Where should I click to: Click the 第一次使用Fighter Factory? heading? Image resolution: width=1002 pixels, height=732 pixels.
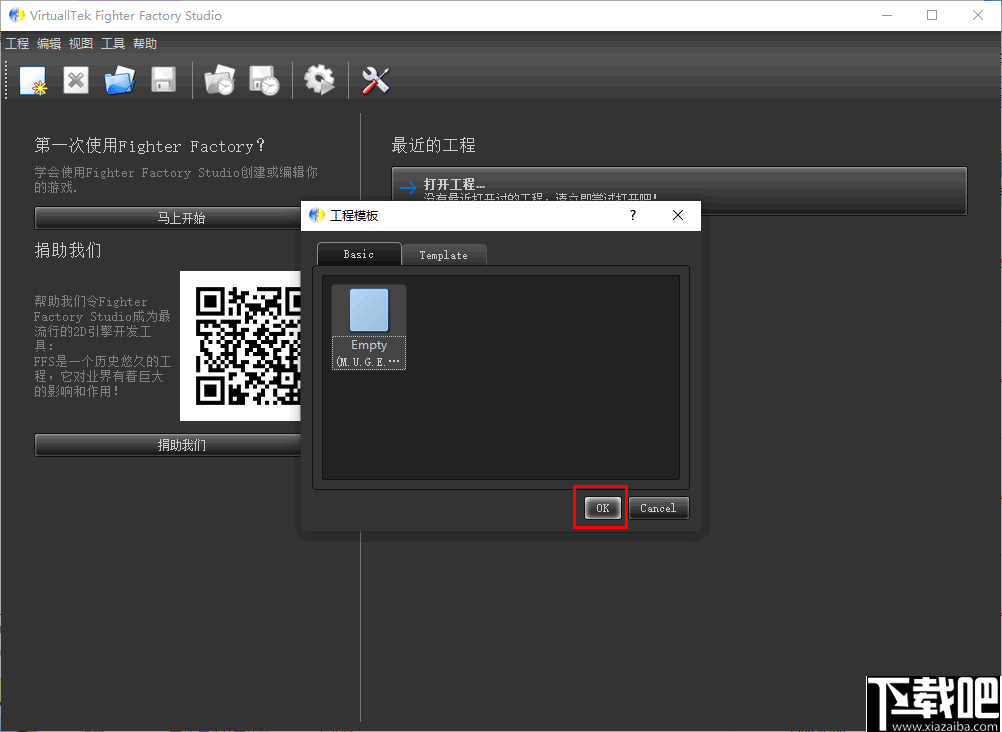(x=150, y=146)
